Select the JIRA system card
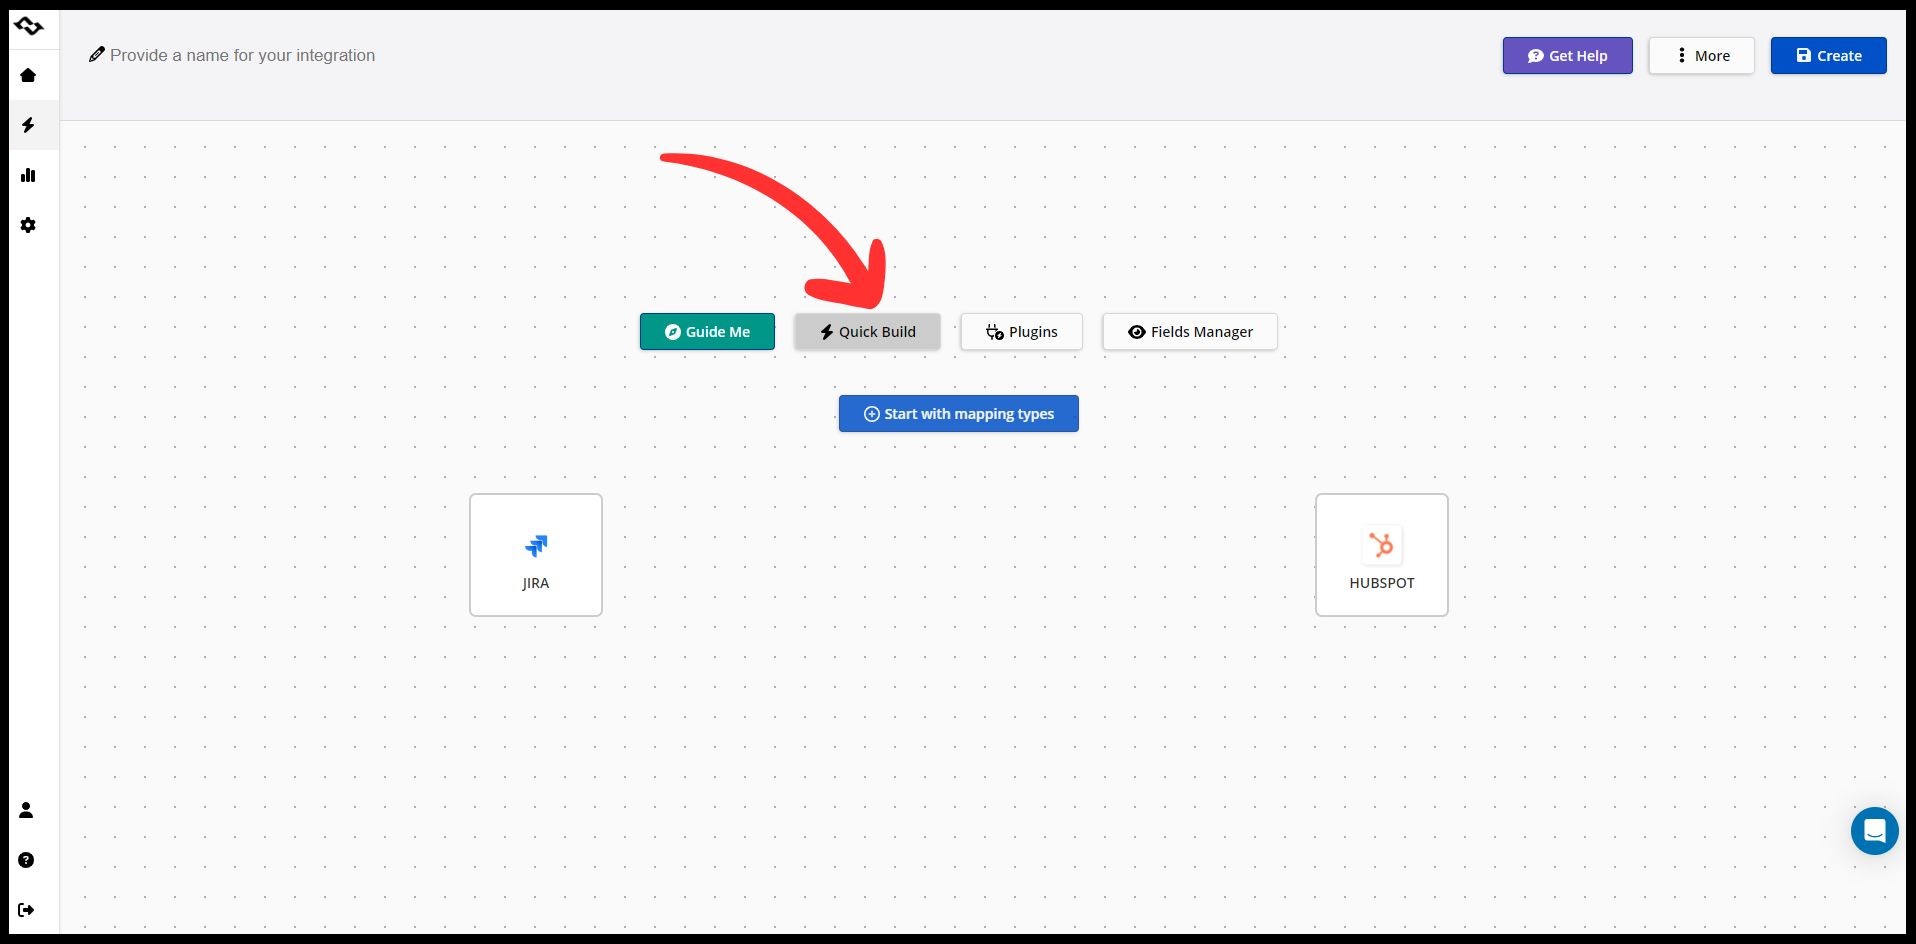This screenshot has height=944, width=1916. tap(536, 555)
